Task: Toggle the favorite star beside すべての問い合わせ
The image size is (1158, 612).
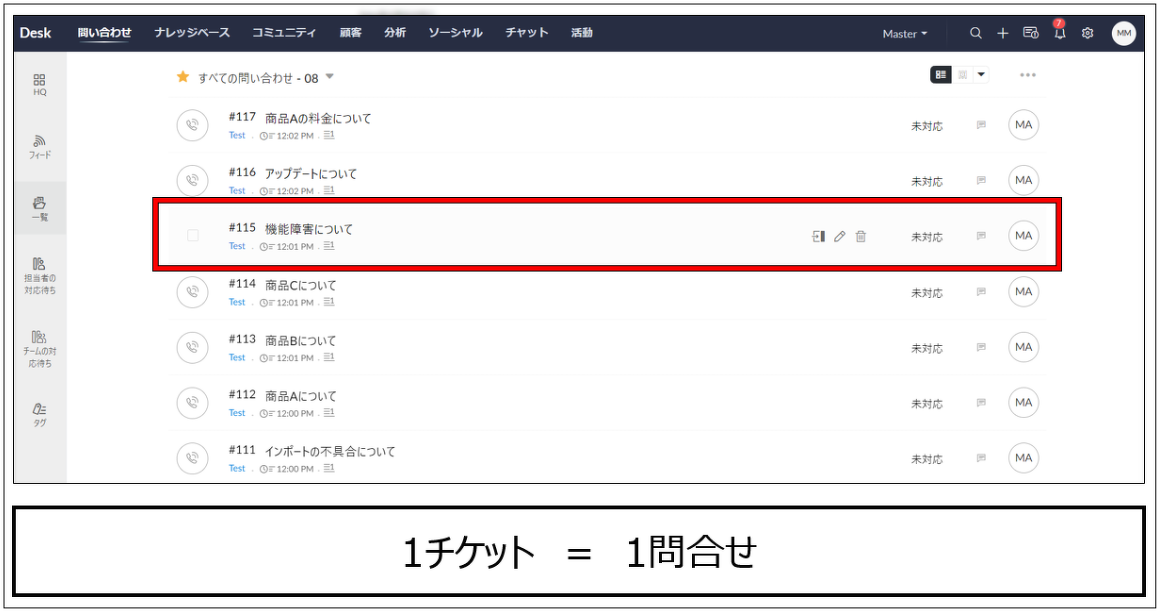Action: [x=183, y=77]
